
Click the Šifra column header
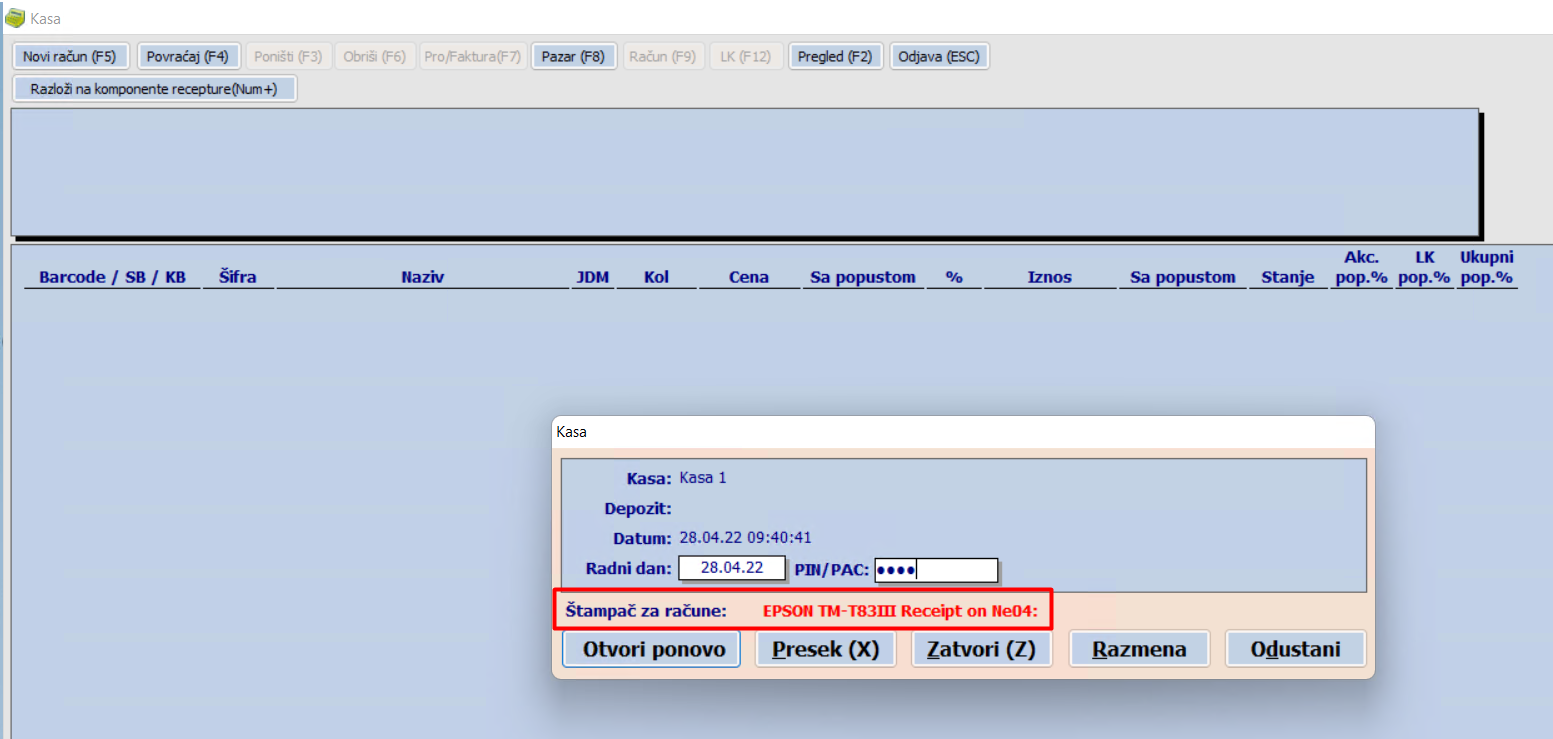point(237,278)
